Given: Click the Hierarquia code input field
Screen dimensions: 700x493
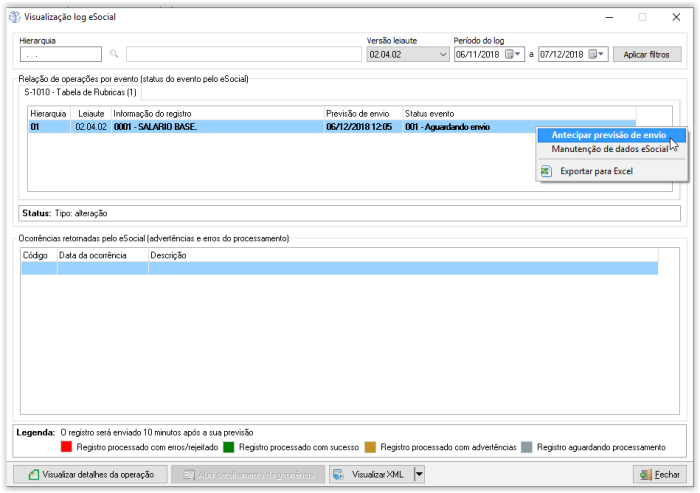Looking at the screenshot, I should 60,54.
